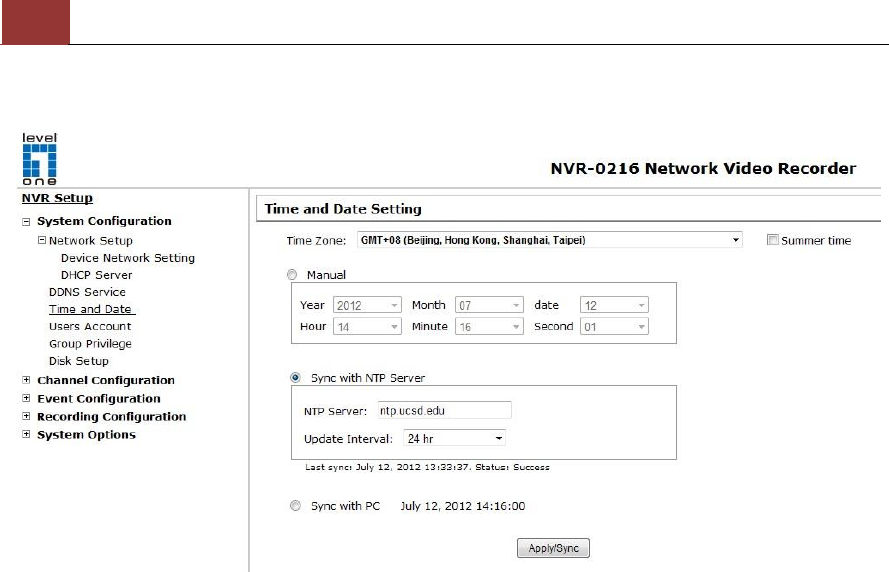This screenshot has height=572, width=889.
Task: Expand Recording Configuration section
Action: click(x=26, y=416)
